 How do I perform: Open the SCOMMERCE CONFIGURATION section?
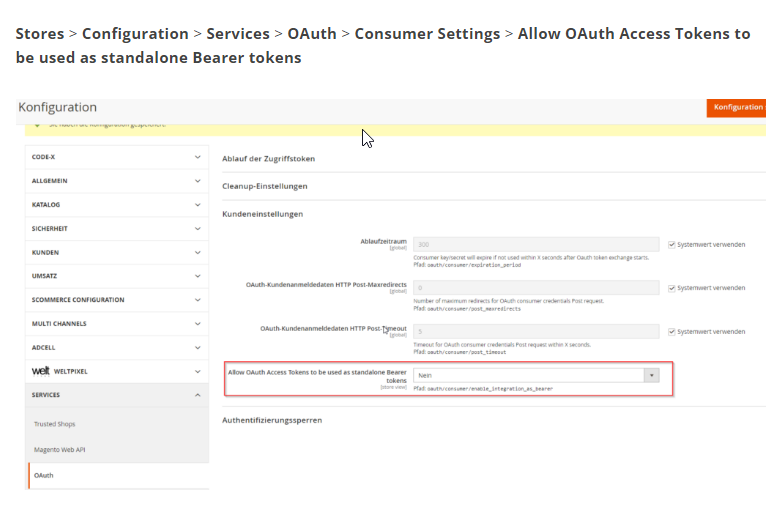pos(116,300)
